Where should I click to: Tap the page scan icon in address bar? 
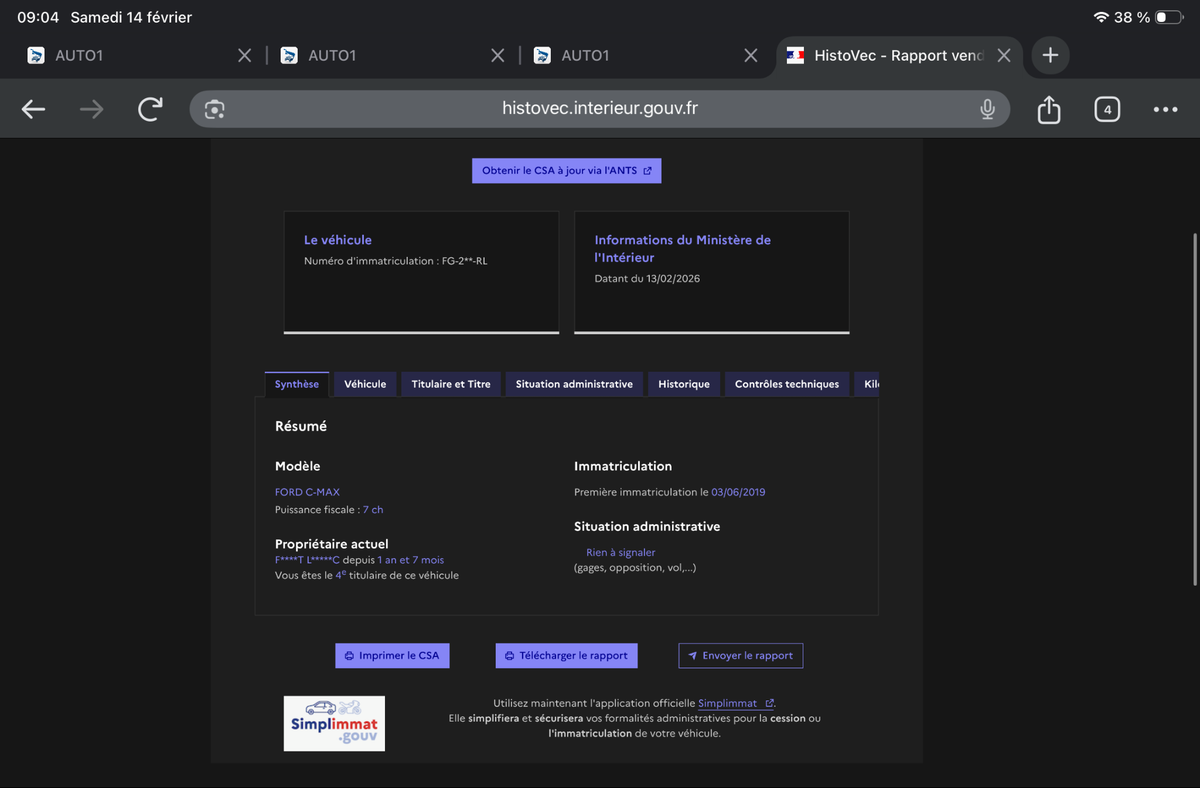pos(214,109)
